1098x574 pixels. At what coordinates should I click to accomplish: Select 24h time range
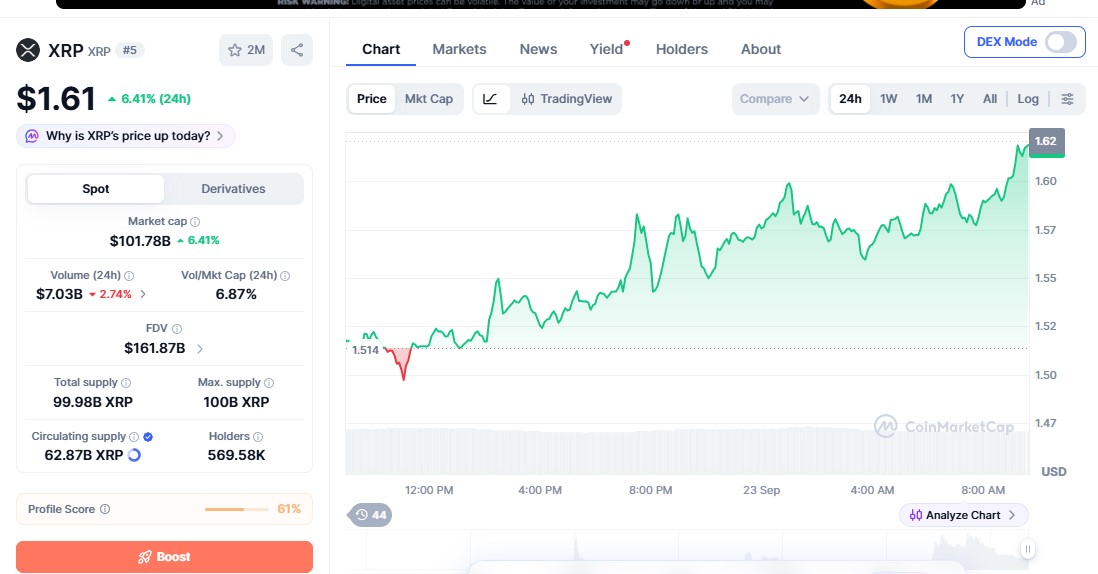tap(850, 99)
